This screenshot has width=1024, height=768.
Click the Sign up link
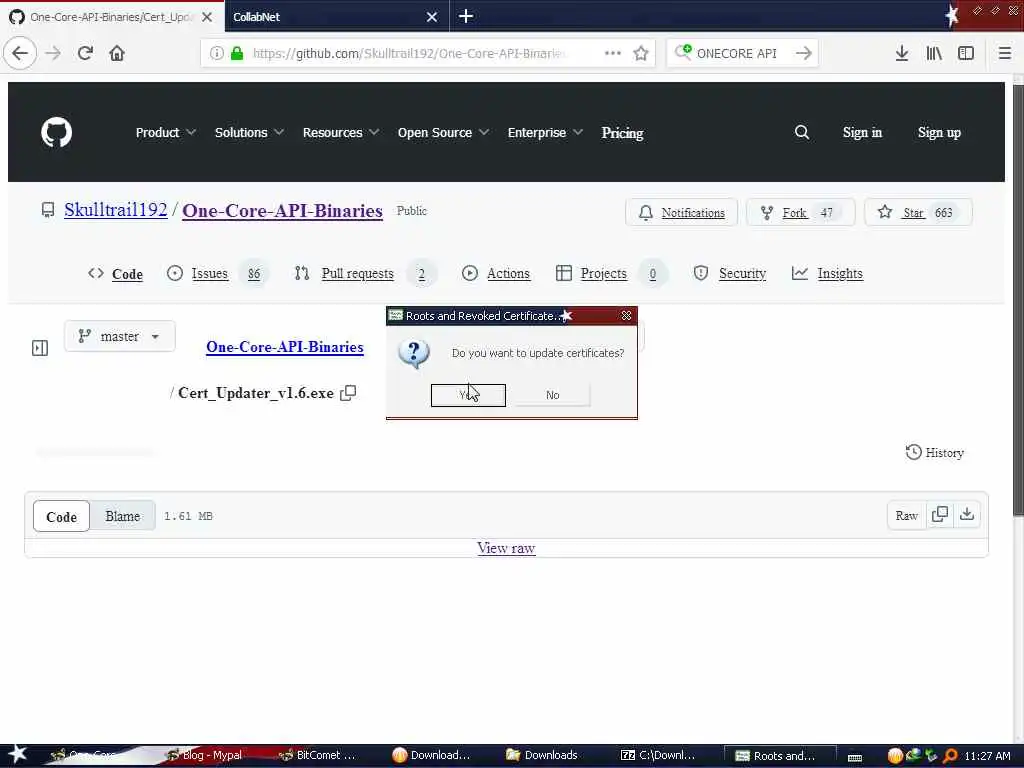tap(939, 133)
